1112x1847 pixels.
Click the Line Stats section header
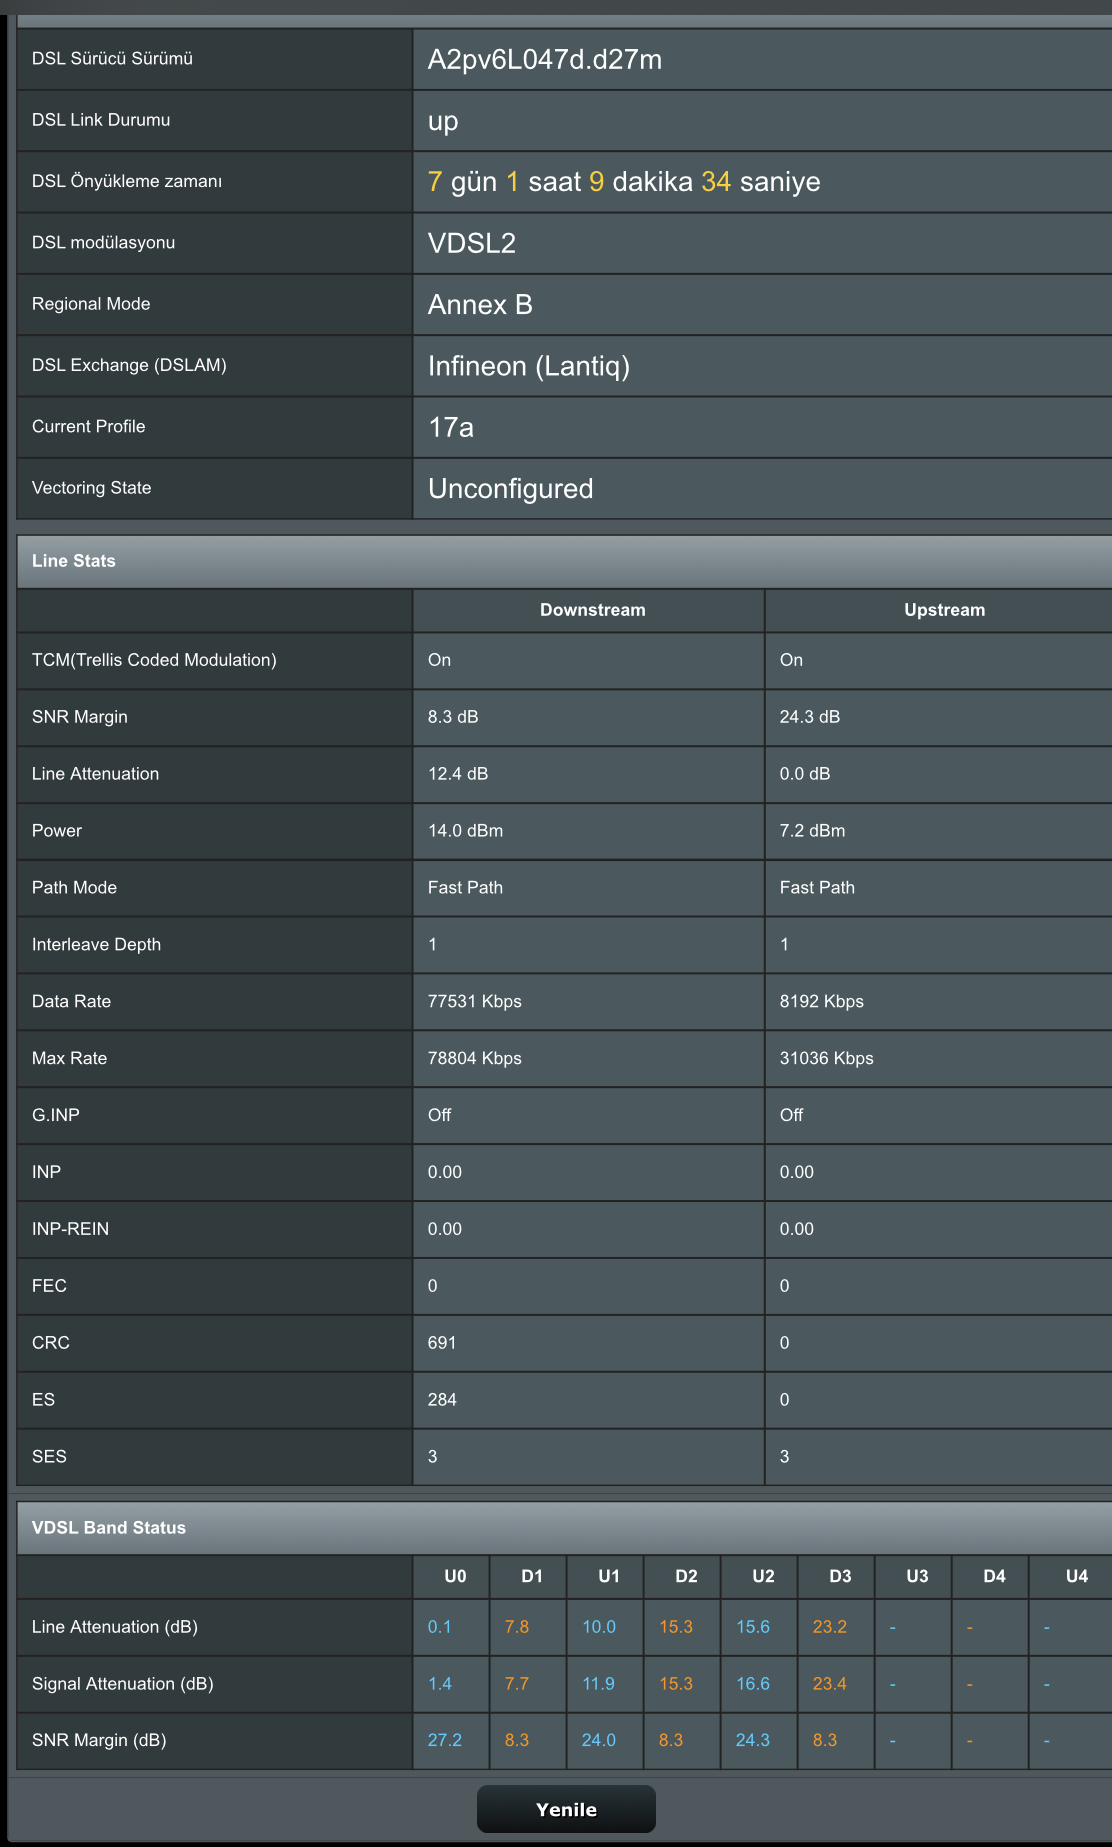[564, 561]
